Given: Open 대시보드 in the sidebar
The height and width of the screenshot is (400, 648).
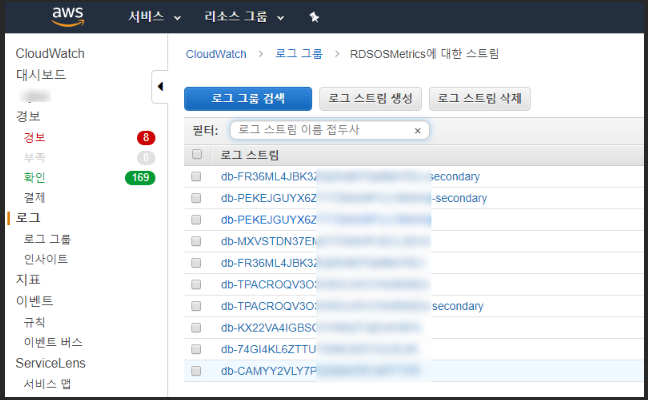Looking at the screenshot, I should [x=40, y=75].
